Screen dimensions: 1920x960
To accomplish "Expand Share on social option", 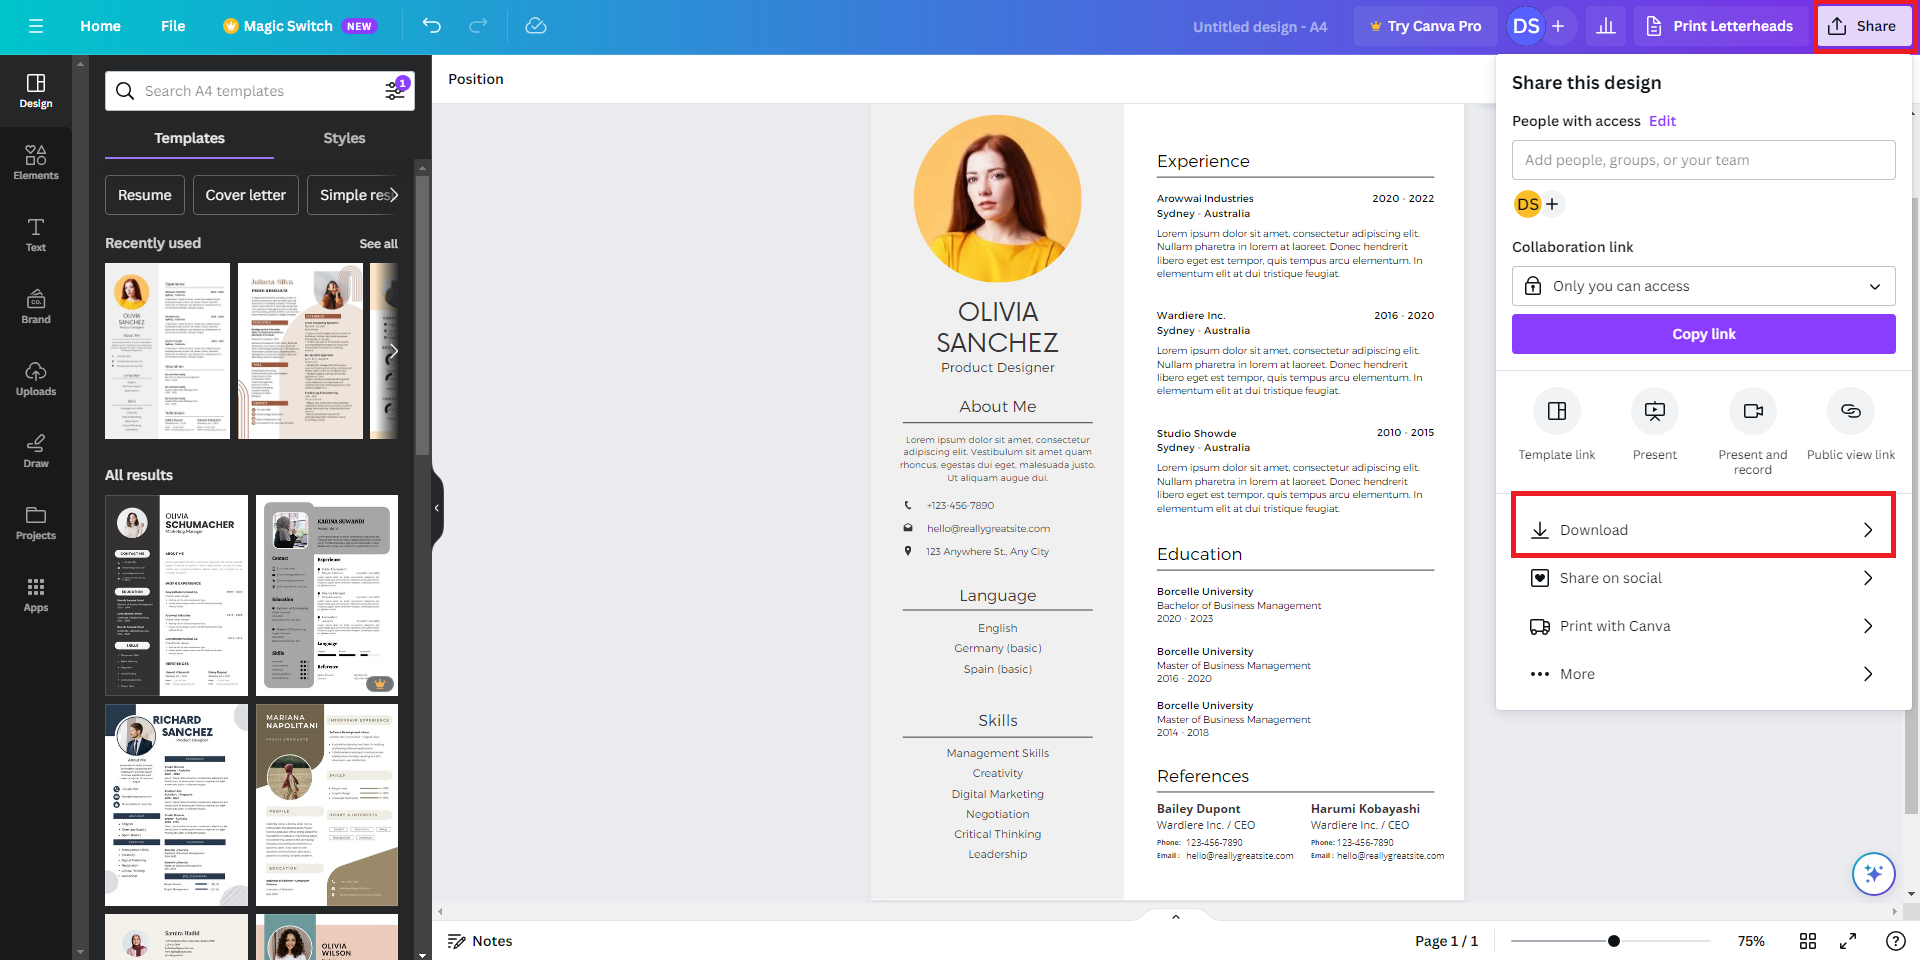I will [x=1704, y=578].
